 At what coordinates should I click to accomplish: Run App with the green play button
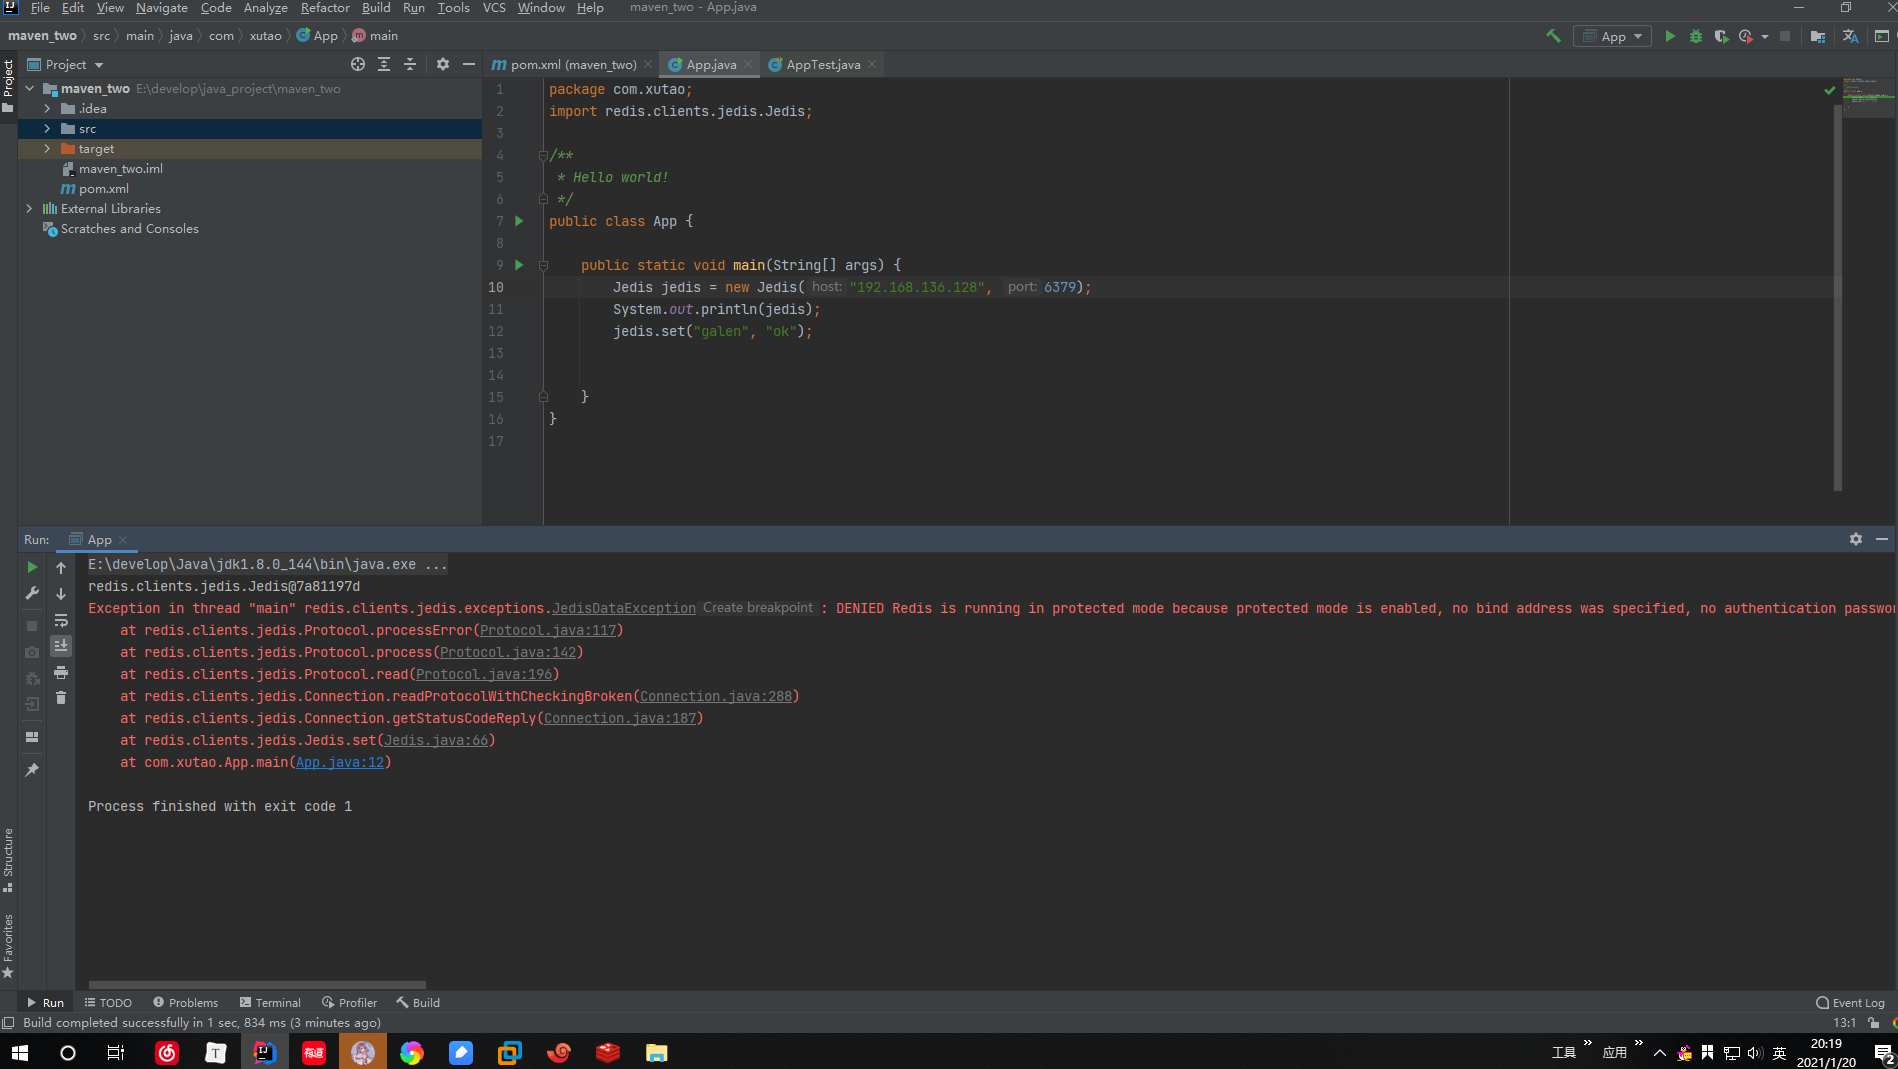click(1670, 36)
